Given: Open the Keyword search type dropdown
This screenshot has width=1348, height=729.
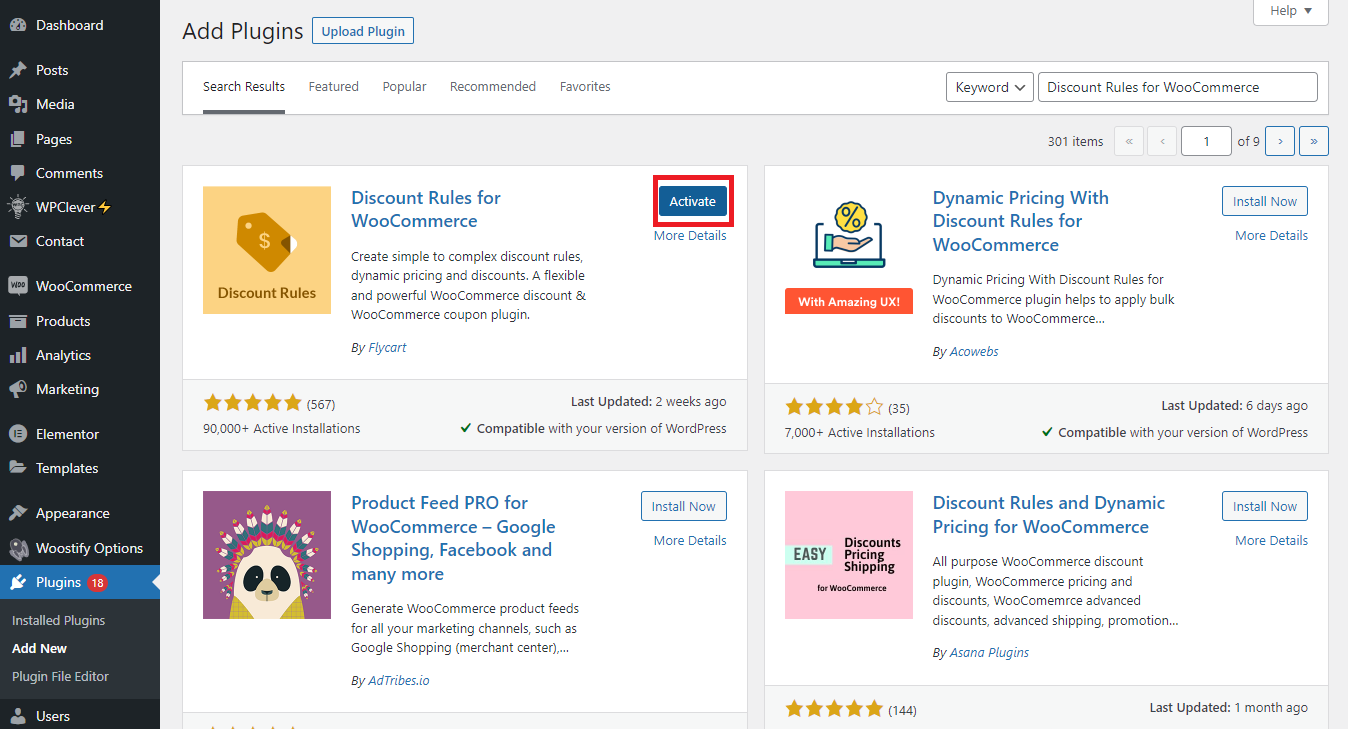Looking at the screenshot, I should tap(990, 87).
